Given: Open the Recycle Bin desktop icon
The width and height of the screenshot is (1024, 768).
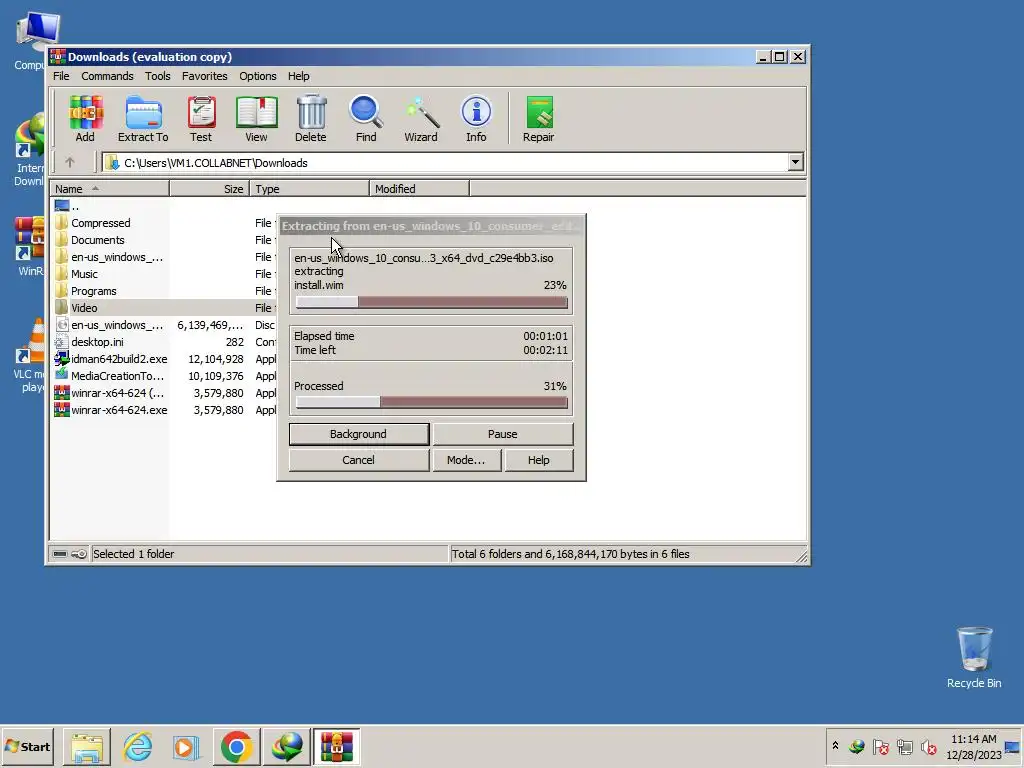Looking at the screenshot, I should (974, 658).
